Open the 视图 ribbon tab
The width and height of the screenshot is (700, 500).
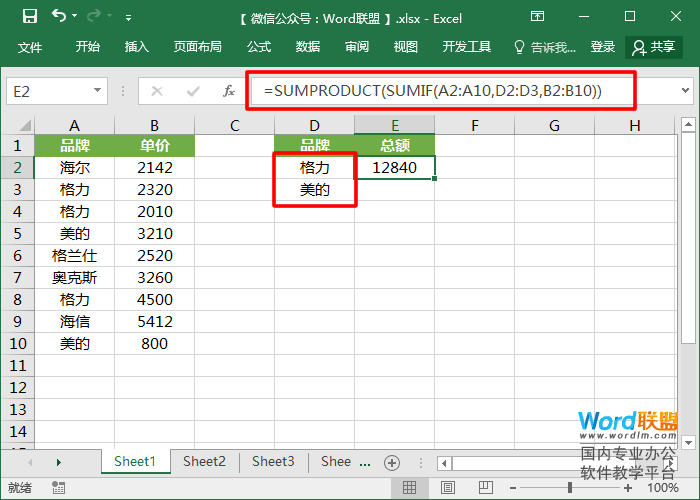[x=405, y=47]
